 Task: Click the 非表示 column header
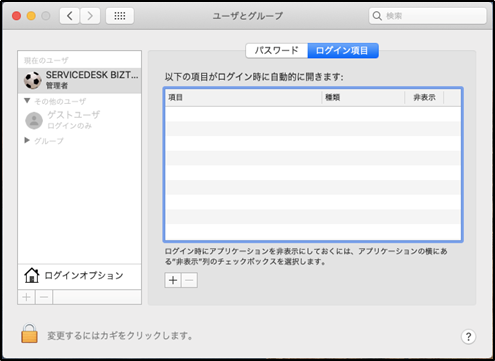pos(424,97)
